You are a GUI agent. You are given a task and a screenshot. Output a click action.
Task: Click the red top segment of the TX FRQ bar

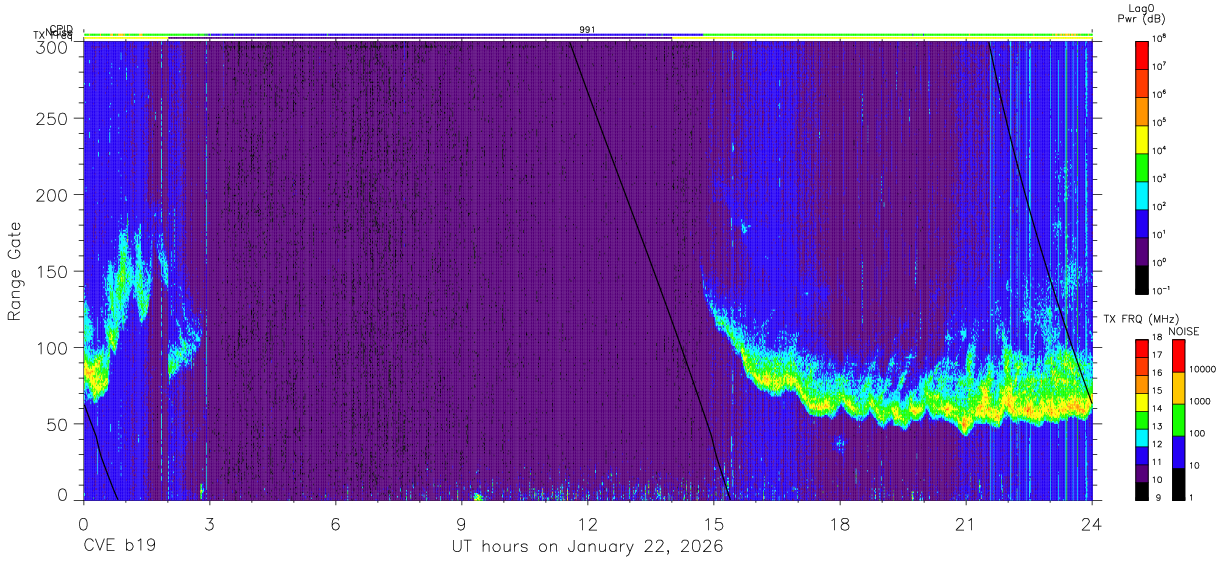[1143, 349]
